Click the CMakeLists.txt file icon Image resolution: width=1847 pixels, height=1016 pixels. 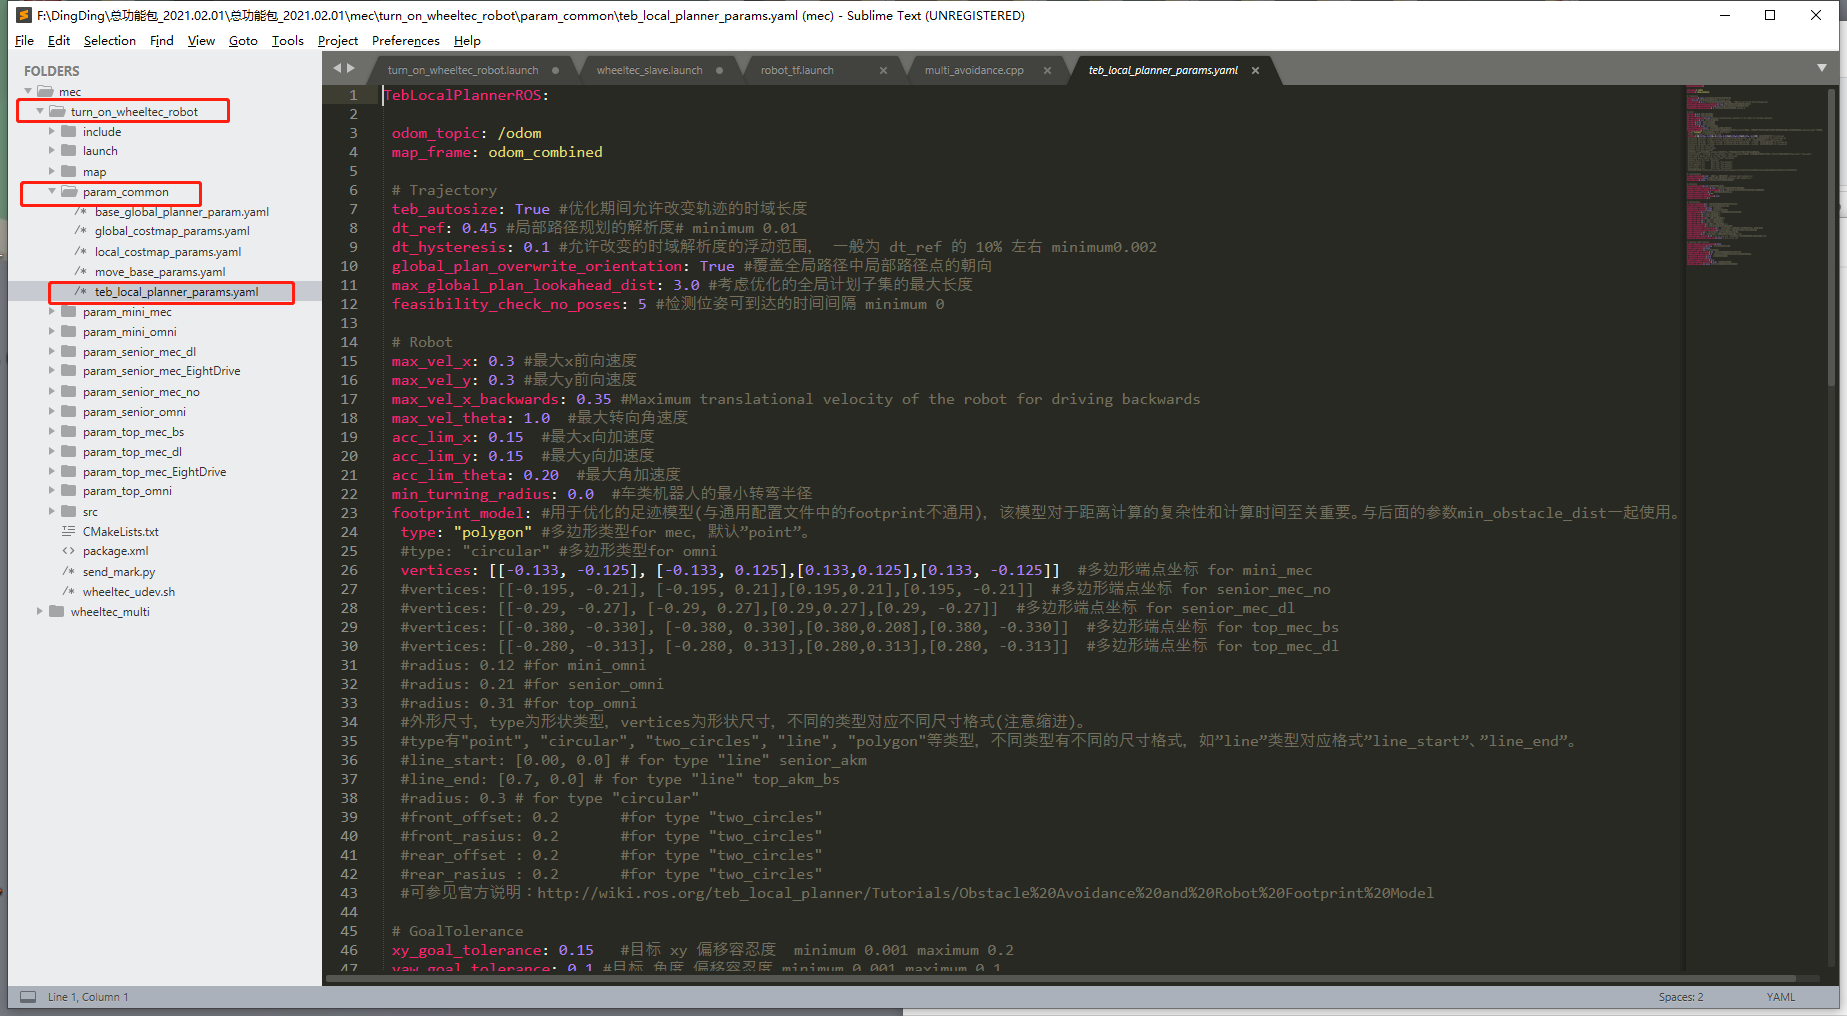click(x=68, y=531)
